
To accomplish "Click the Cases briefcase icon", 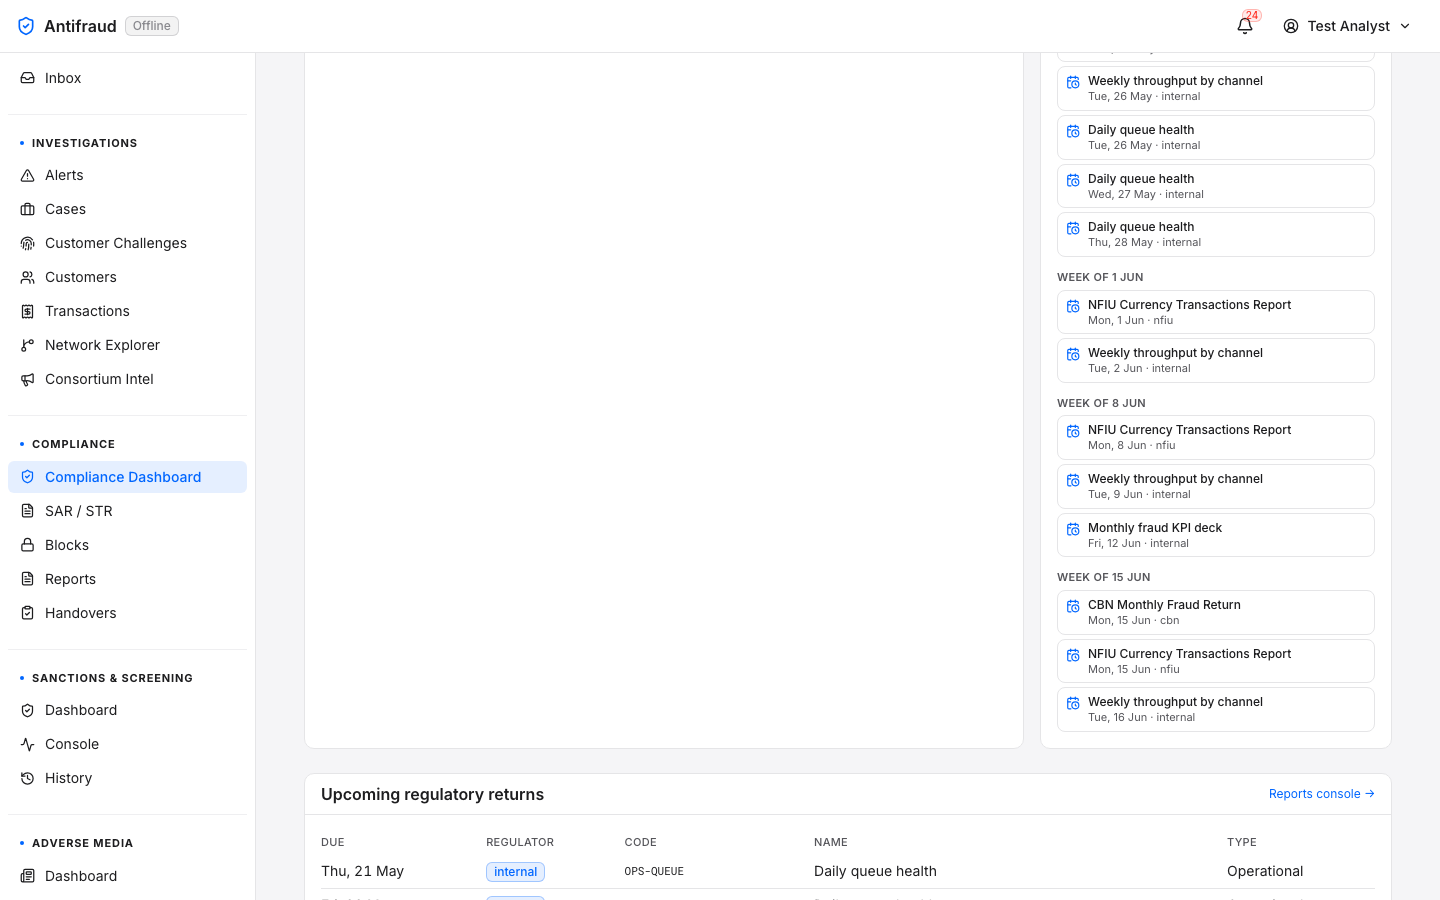I will (28, 209).
